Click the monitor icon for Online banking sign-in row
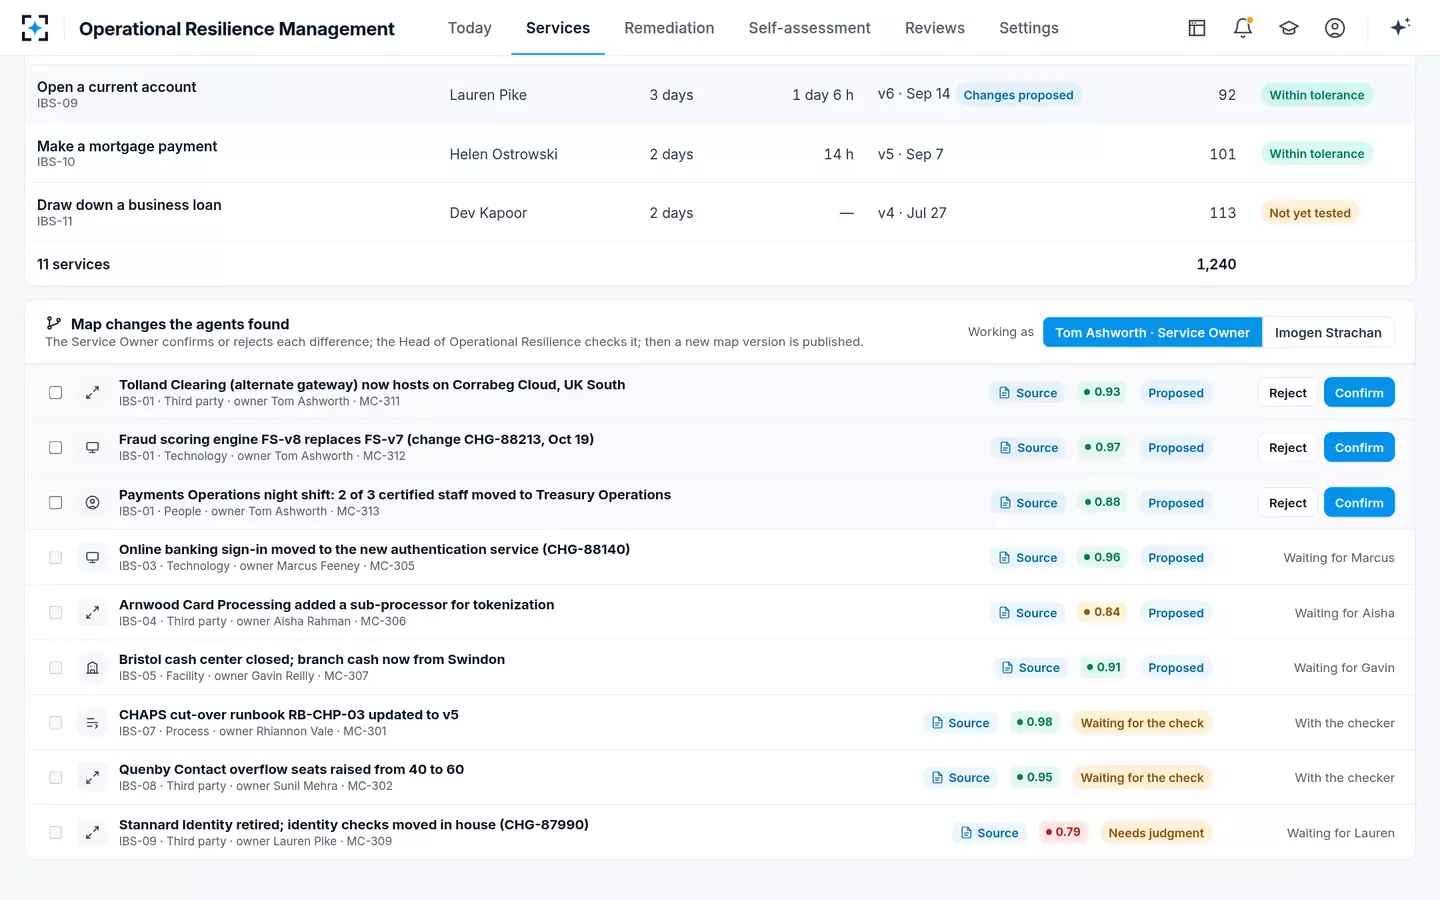Screen dimensions: 1440x900 [x=92, y=558]
